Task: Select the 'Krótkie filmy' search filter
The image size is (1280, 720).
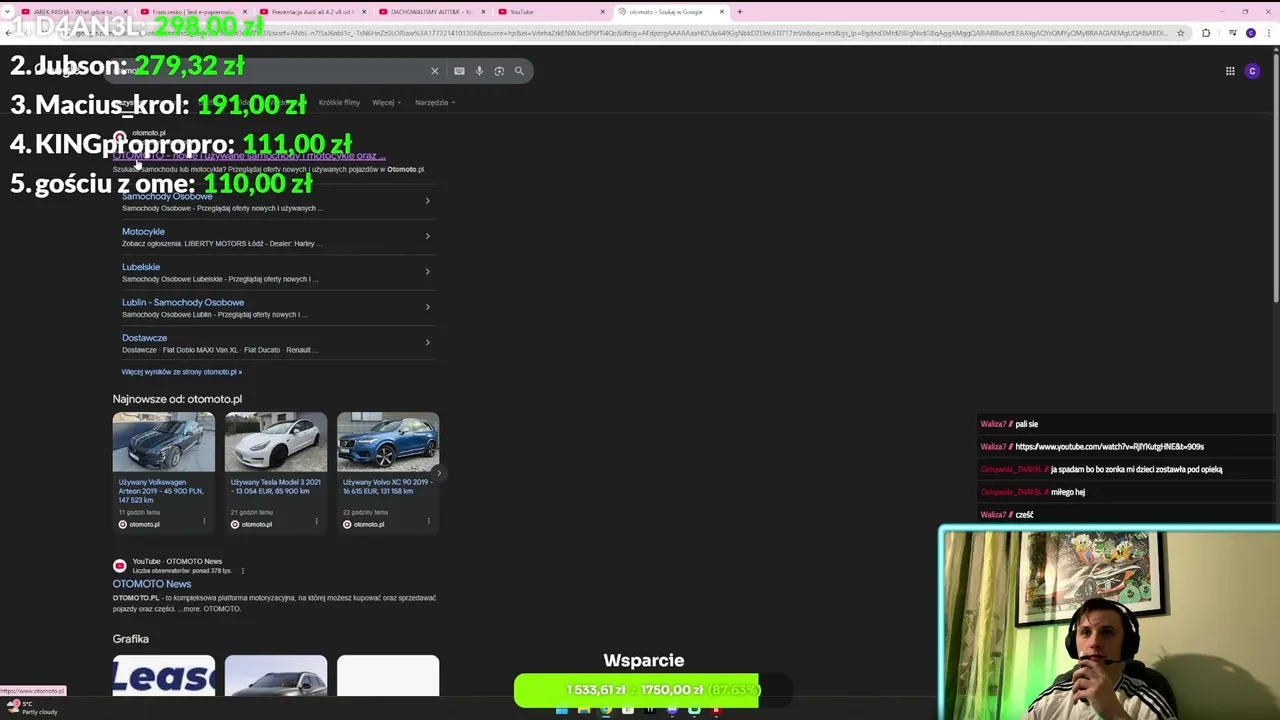Action: tap(339, 102)
